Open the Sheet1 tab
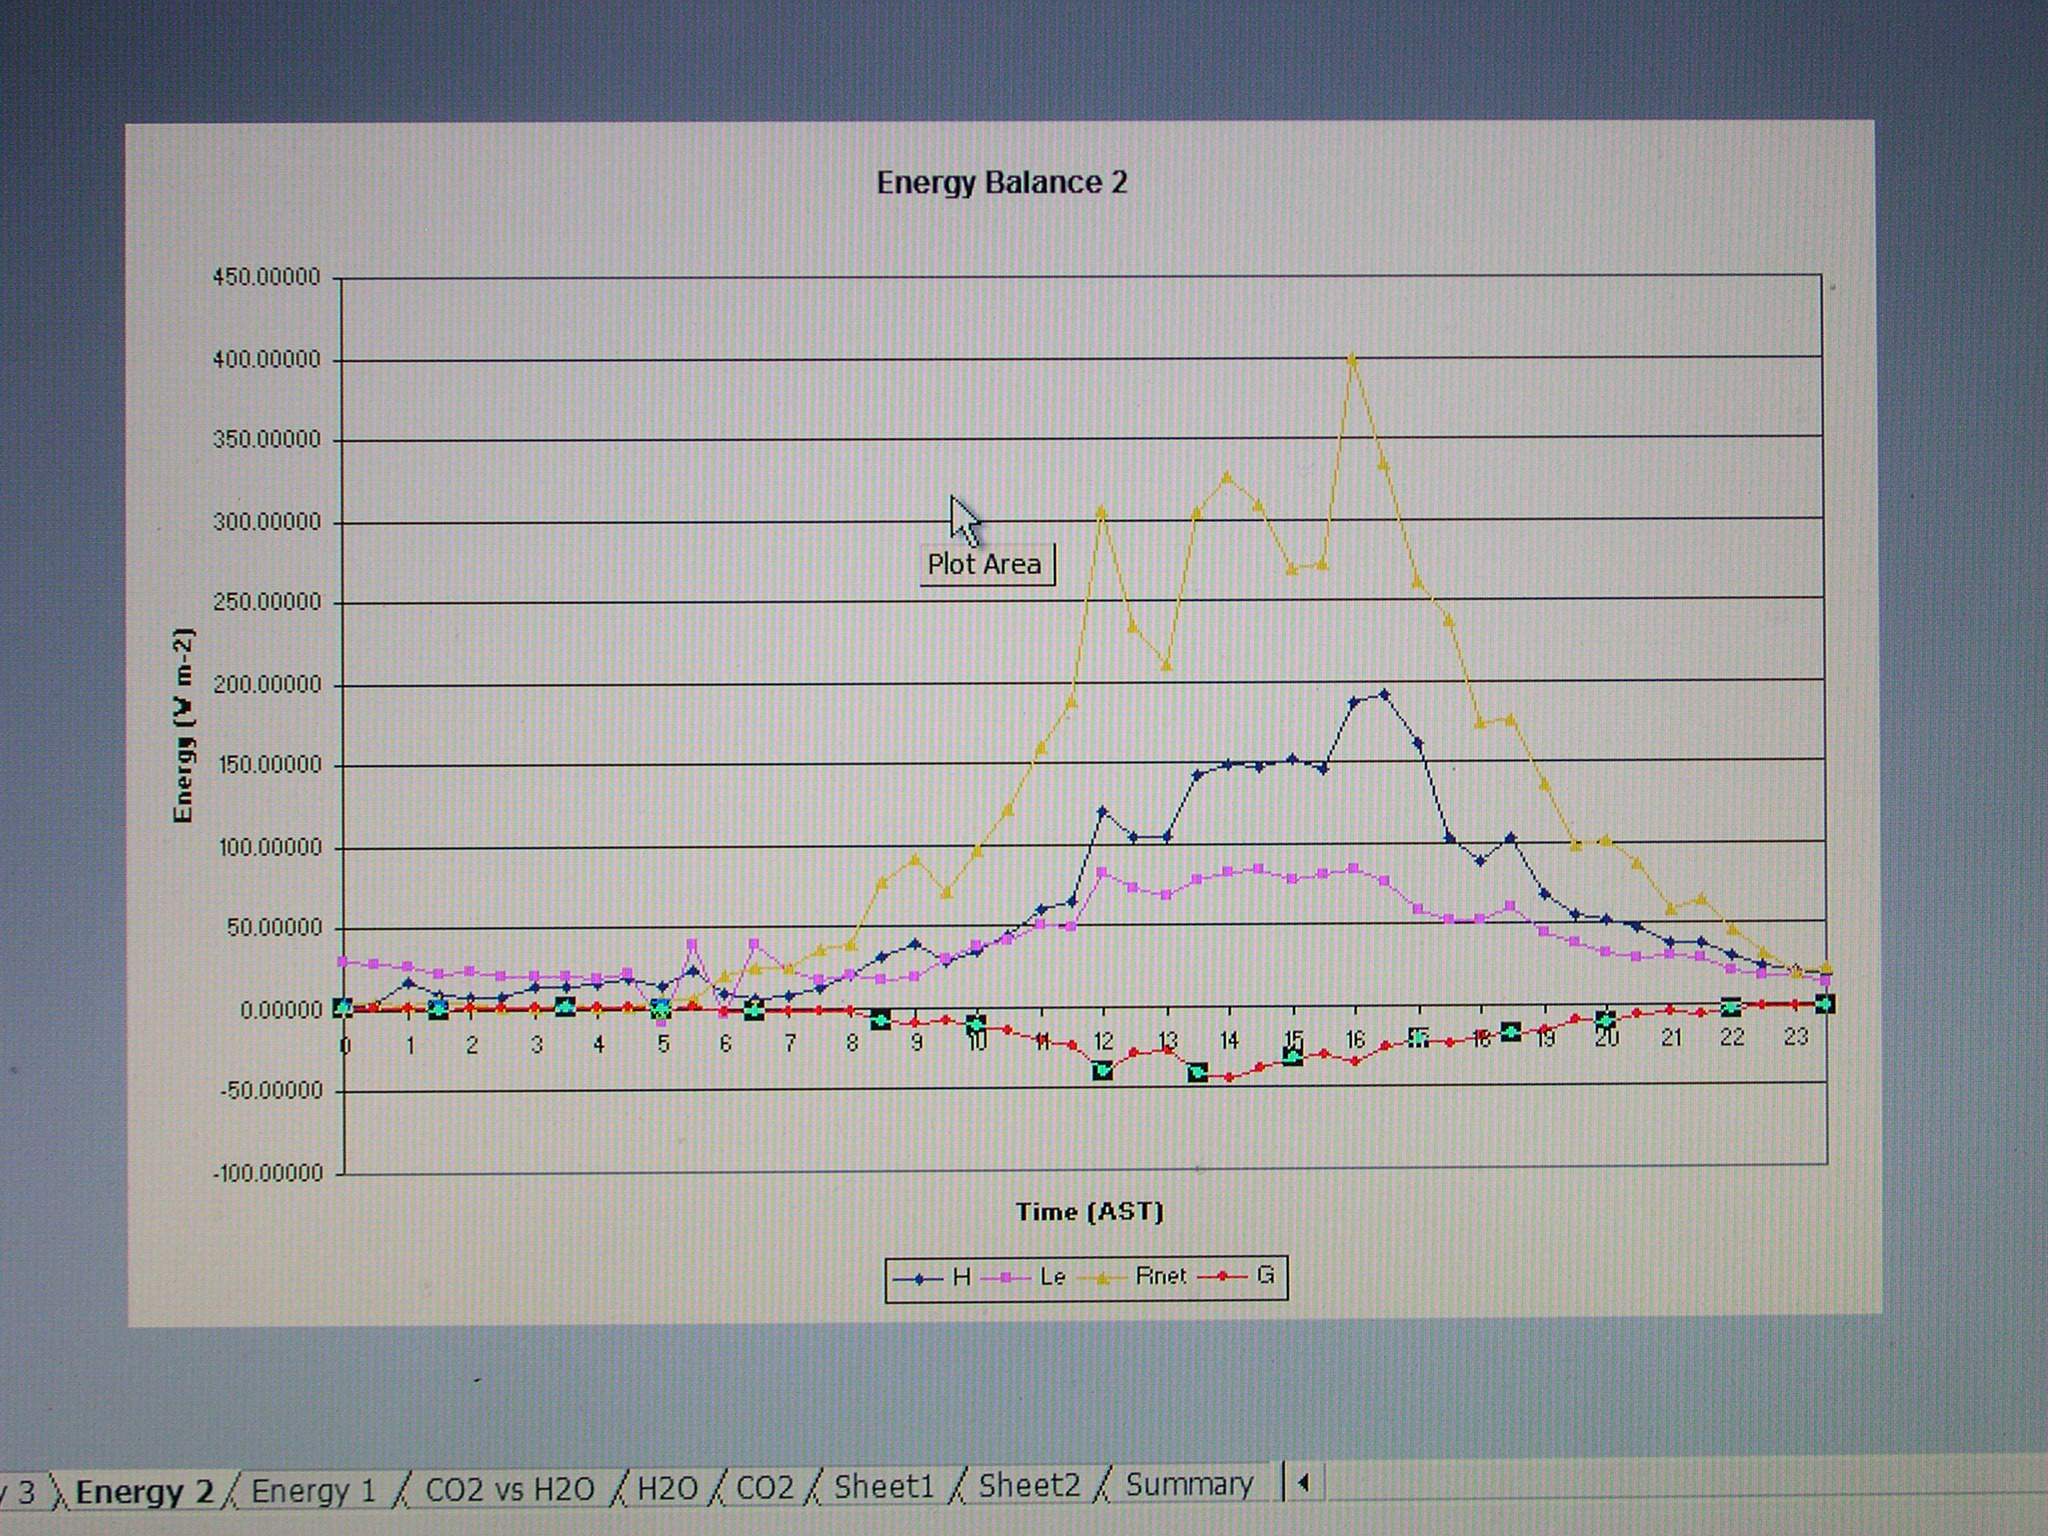 point(883,1486)
